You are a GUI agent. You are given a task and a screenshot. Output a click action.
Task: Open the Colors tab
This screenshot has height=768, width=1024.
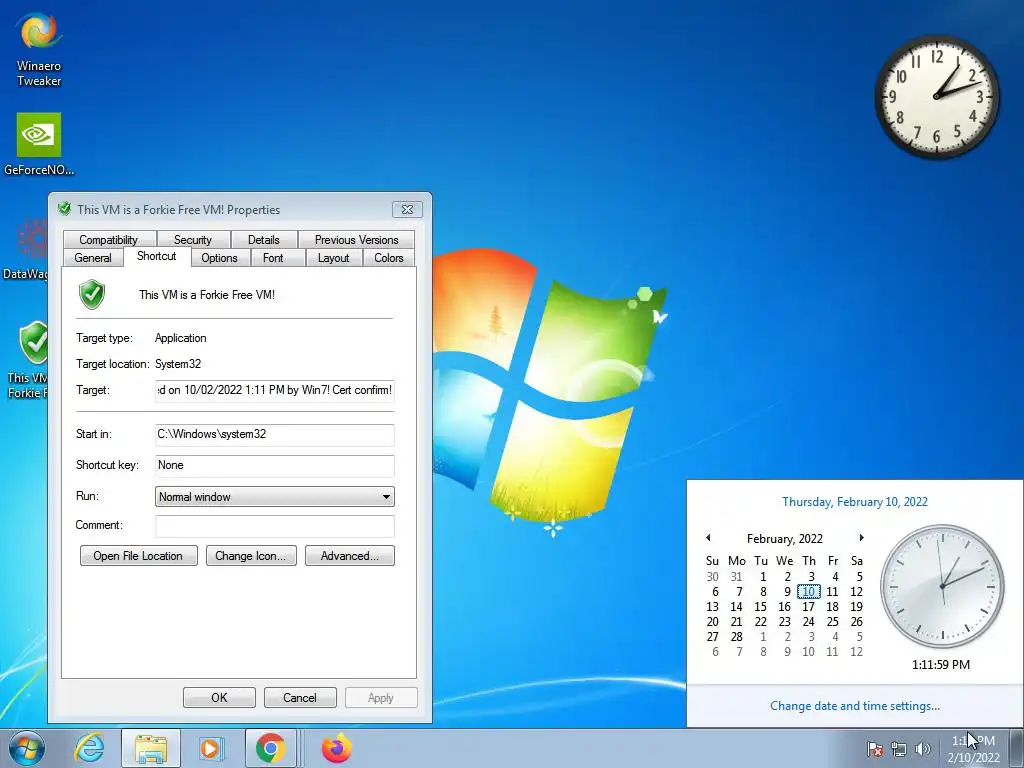(x=389, y=258)
